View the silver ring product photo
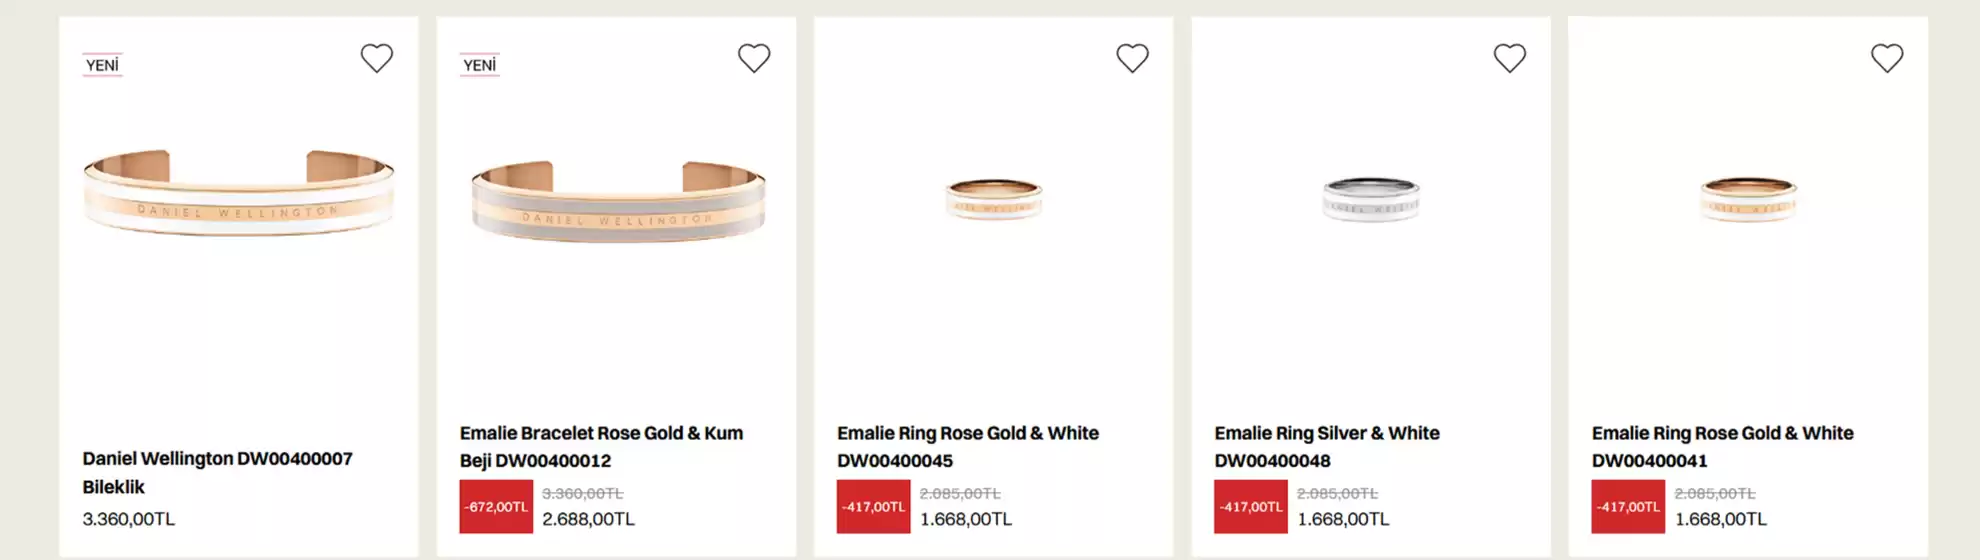 (1371, 198)
